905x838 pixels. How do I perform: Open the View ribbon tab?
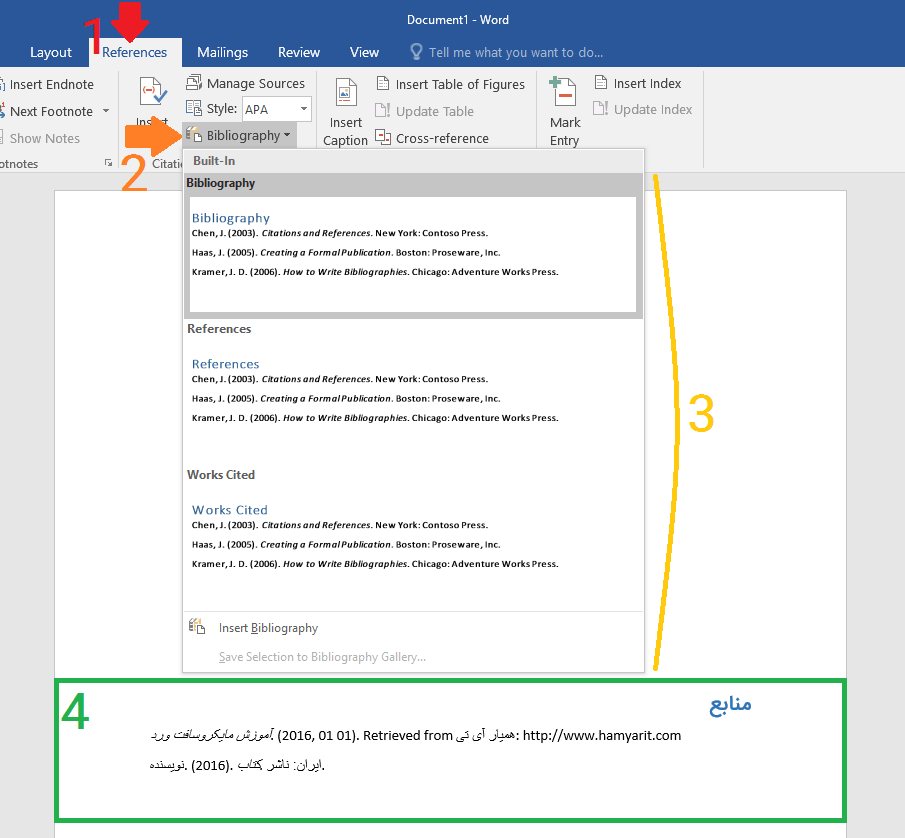pos(364,53)
